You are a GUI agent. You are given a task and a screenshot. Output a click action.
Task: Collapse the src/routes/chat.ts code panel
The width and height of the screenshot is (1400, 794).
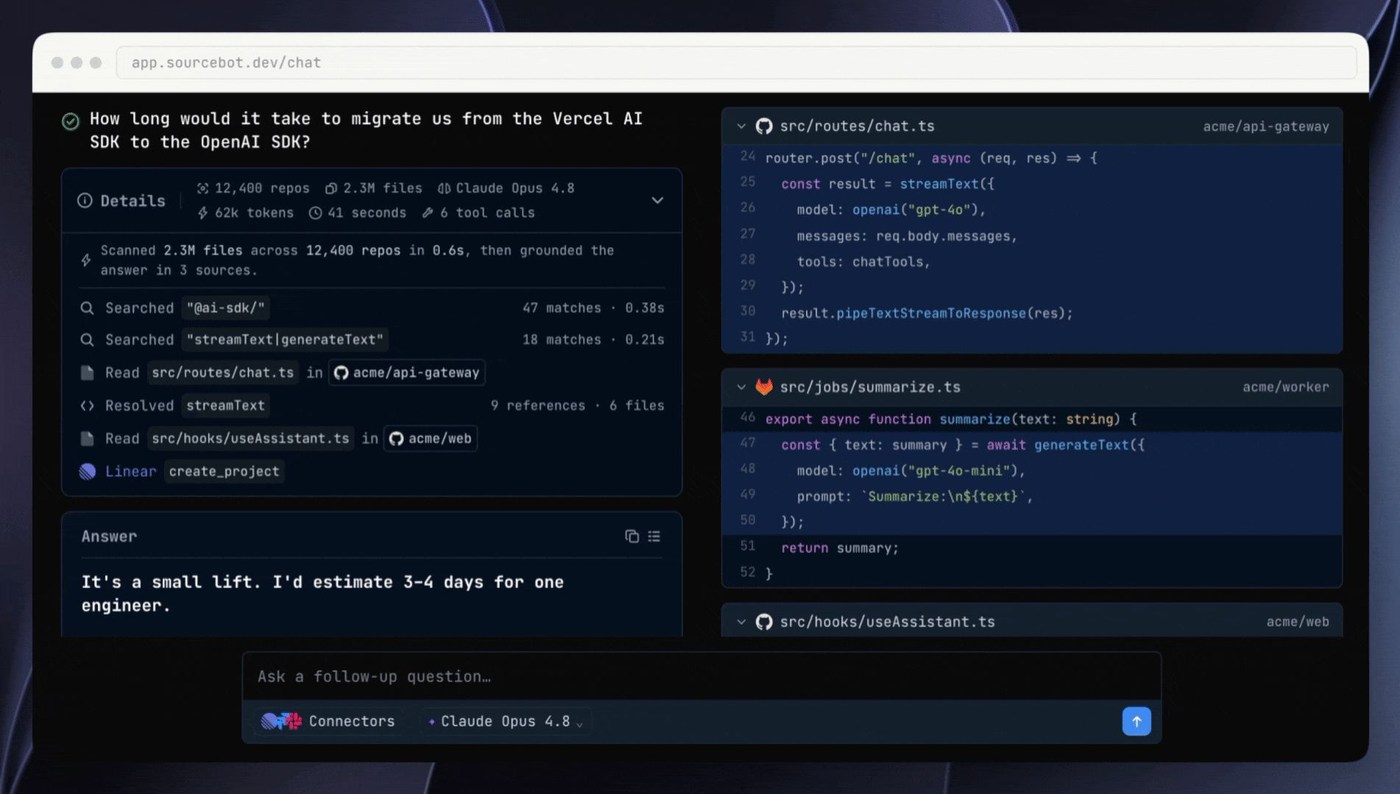pos(741,127)
